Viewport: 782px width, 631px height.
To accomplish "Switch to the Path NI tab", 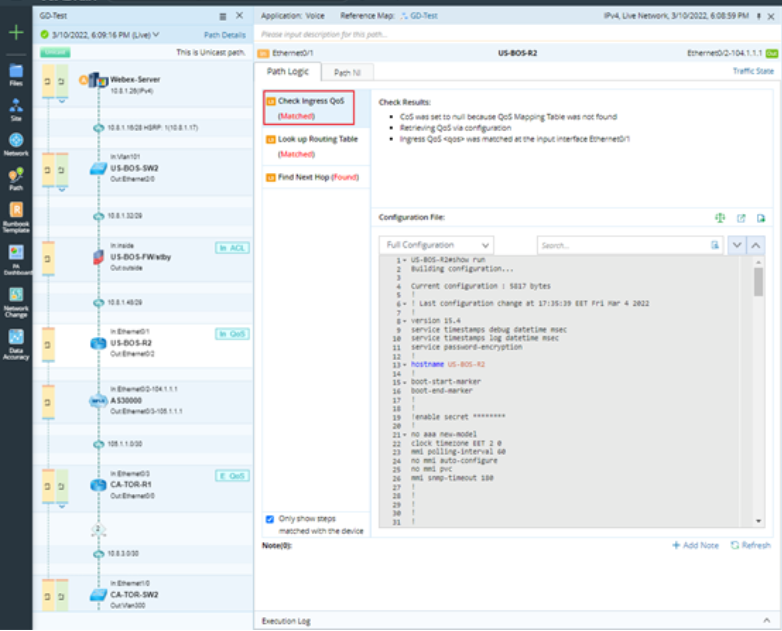I will pos(347,73).
